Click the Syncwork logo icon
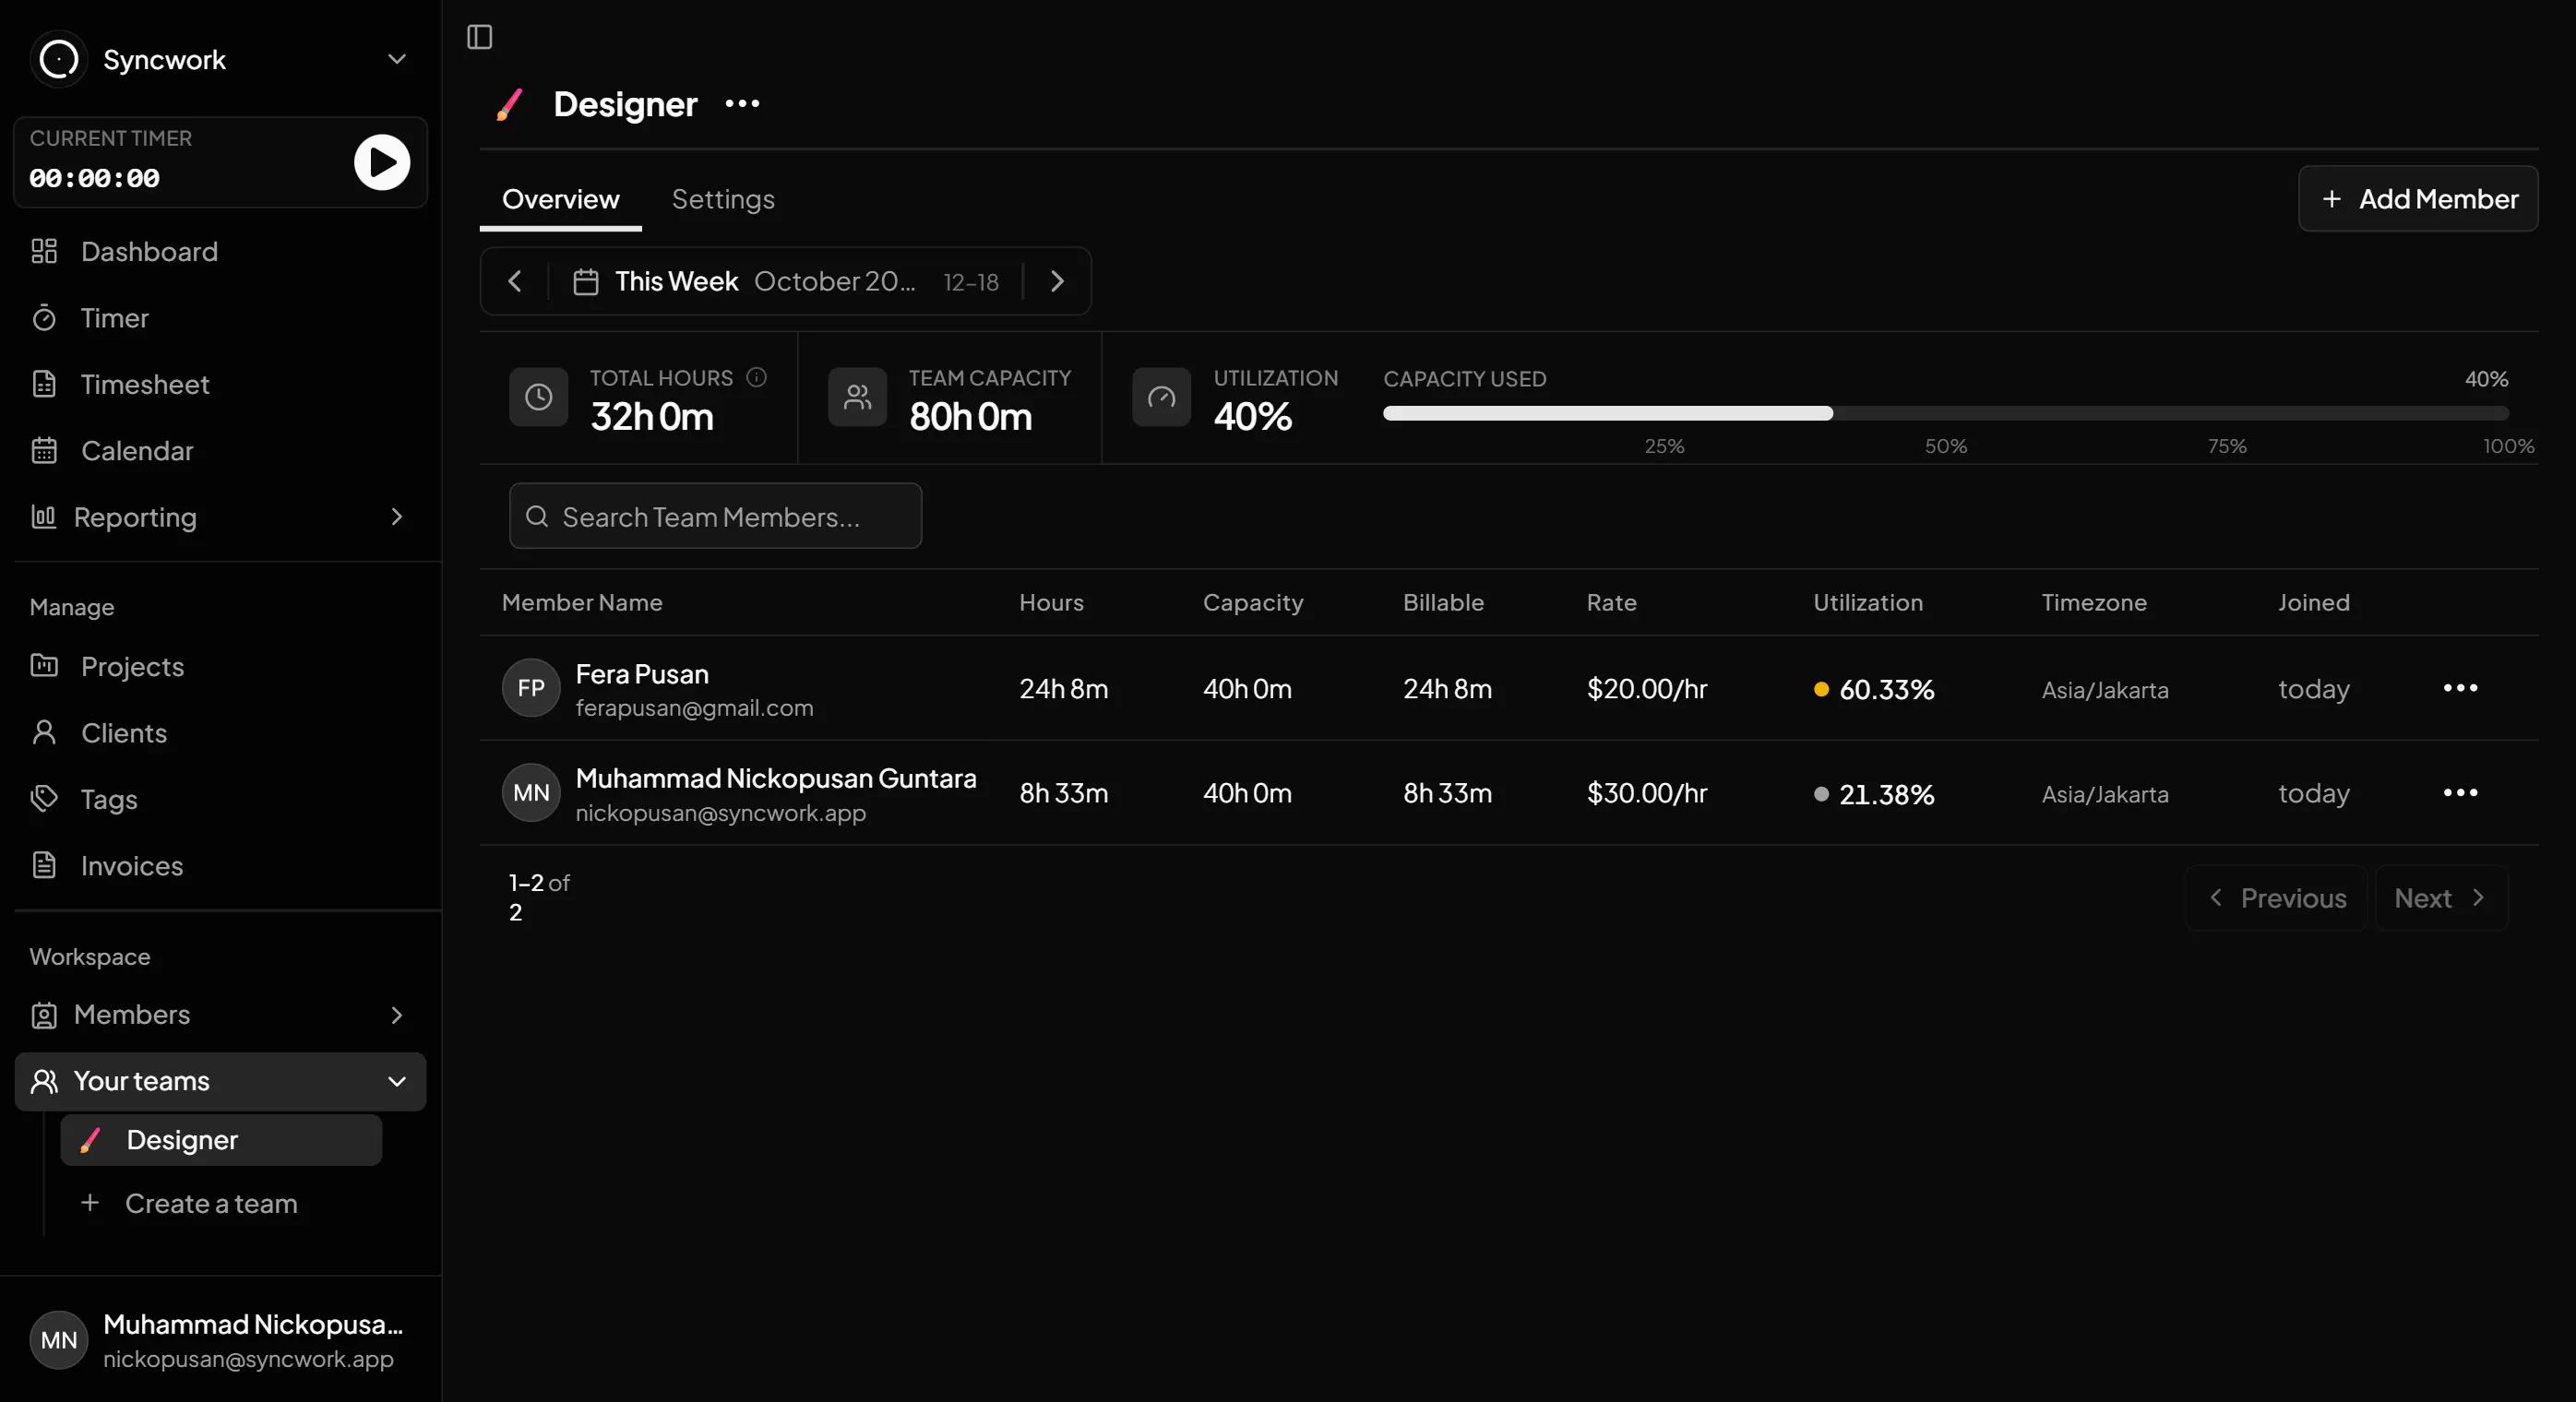The width and height of the screenshot is (2576, 1402). (x=59, y=59)
